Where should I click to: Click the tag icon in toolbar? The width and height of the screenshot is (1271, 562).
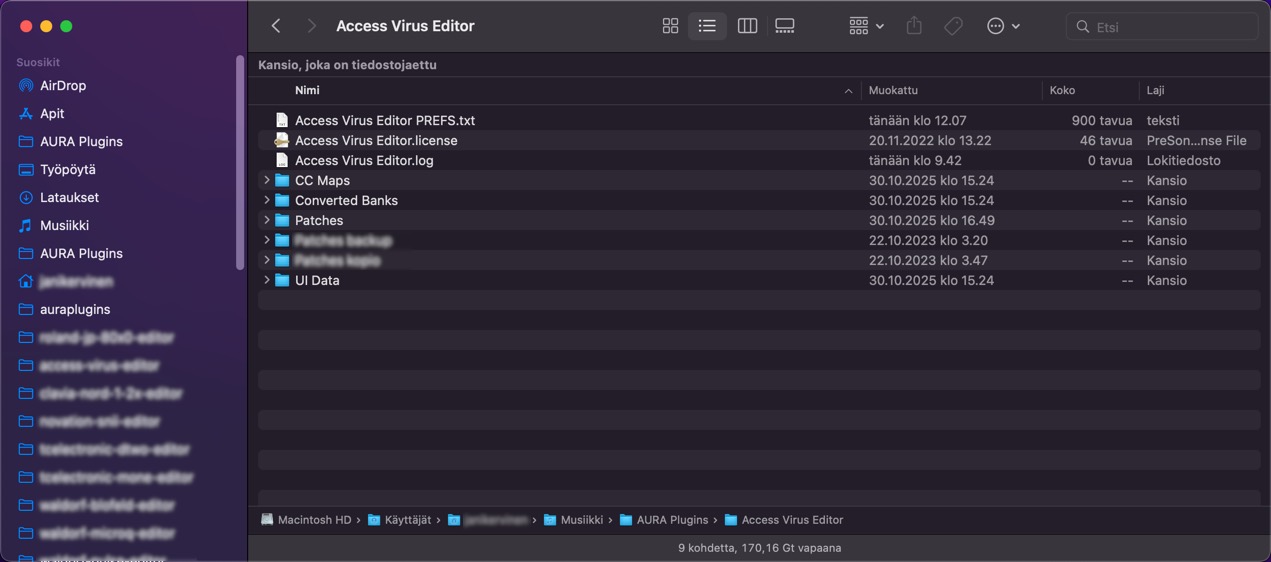tap(953, 26)
